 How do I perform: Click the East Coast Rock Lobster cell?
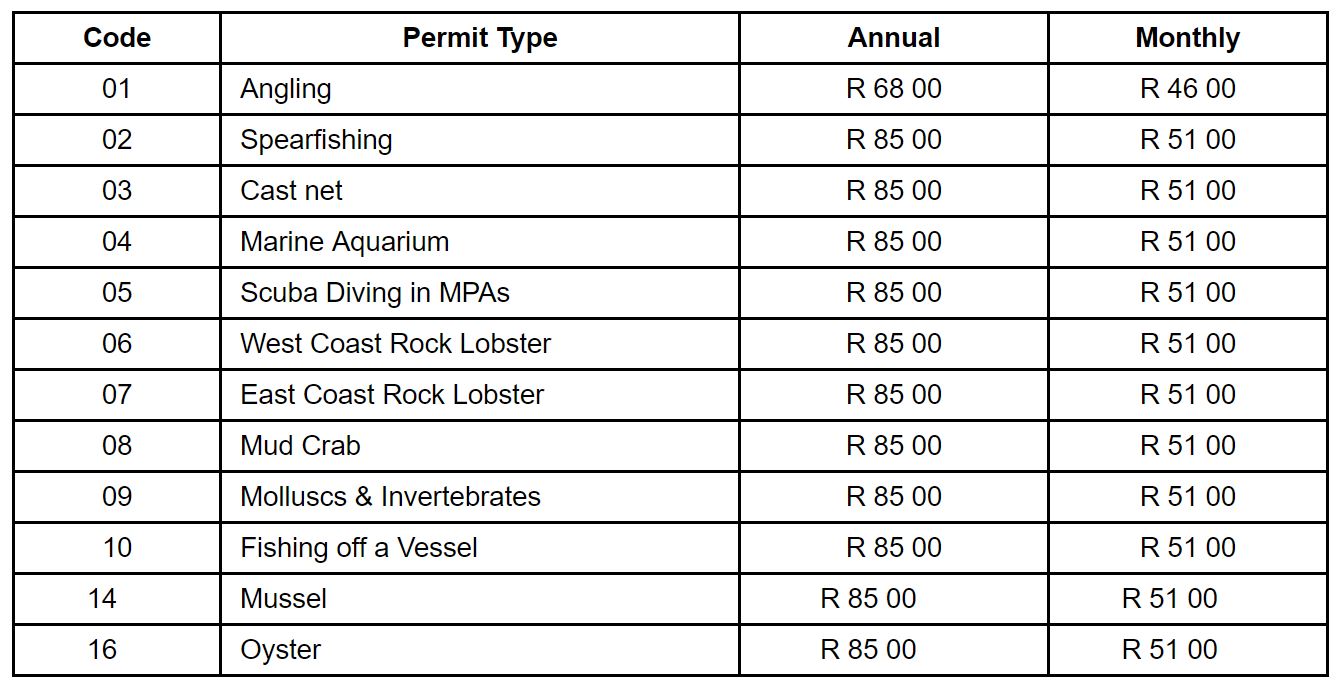coord(392,395)
